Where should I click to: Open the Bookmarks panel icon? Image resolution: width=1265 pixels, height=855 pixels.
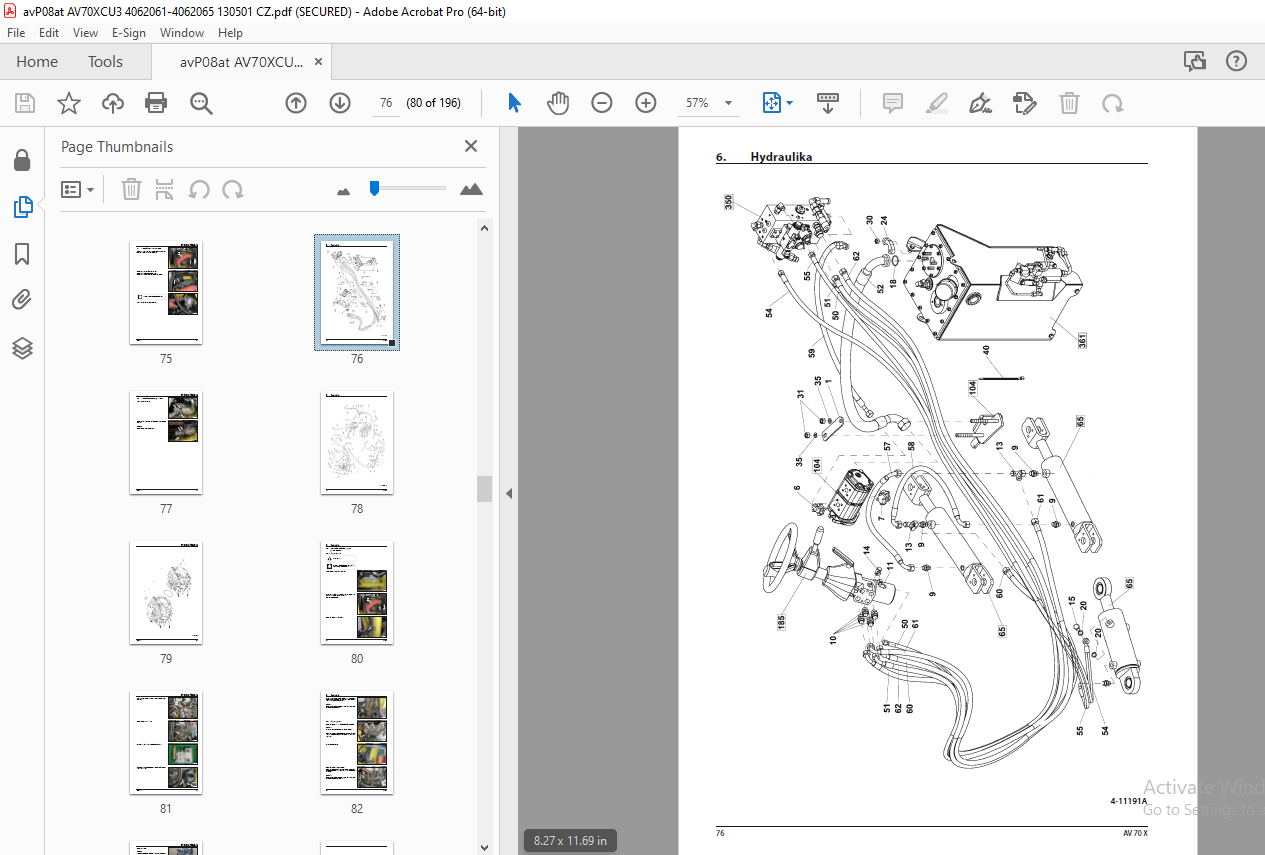pyautogui.click(x=22, y=254)
